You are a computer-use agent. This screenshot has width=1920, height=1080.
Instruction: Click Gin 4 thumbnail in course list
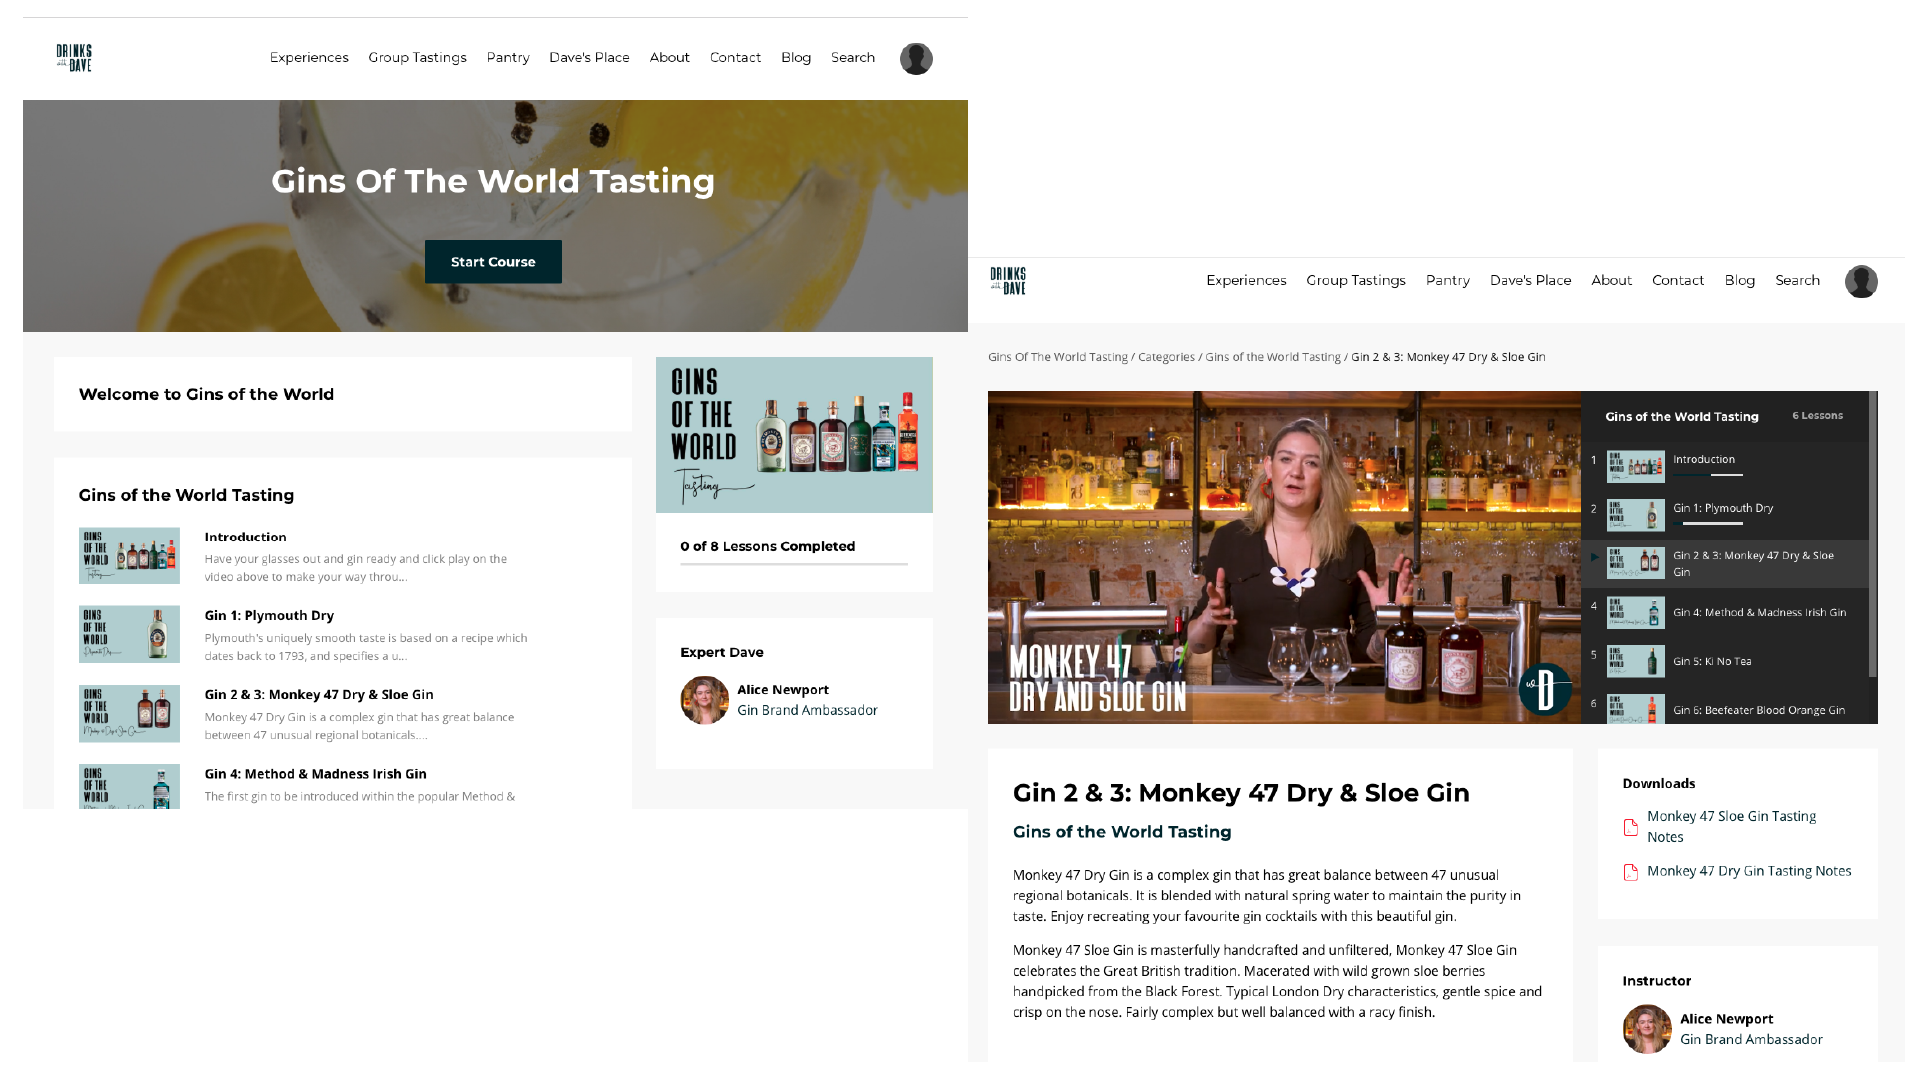[129, 786]
